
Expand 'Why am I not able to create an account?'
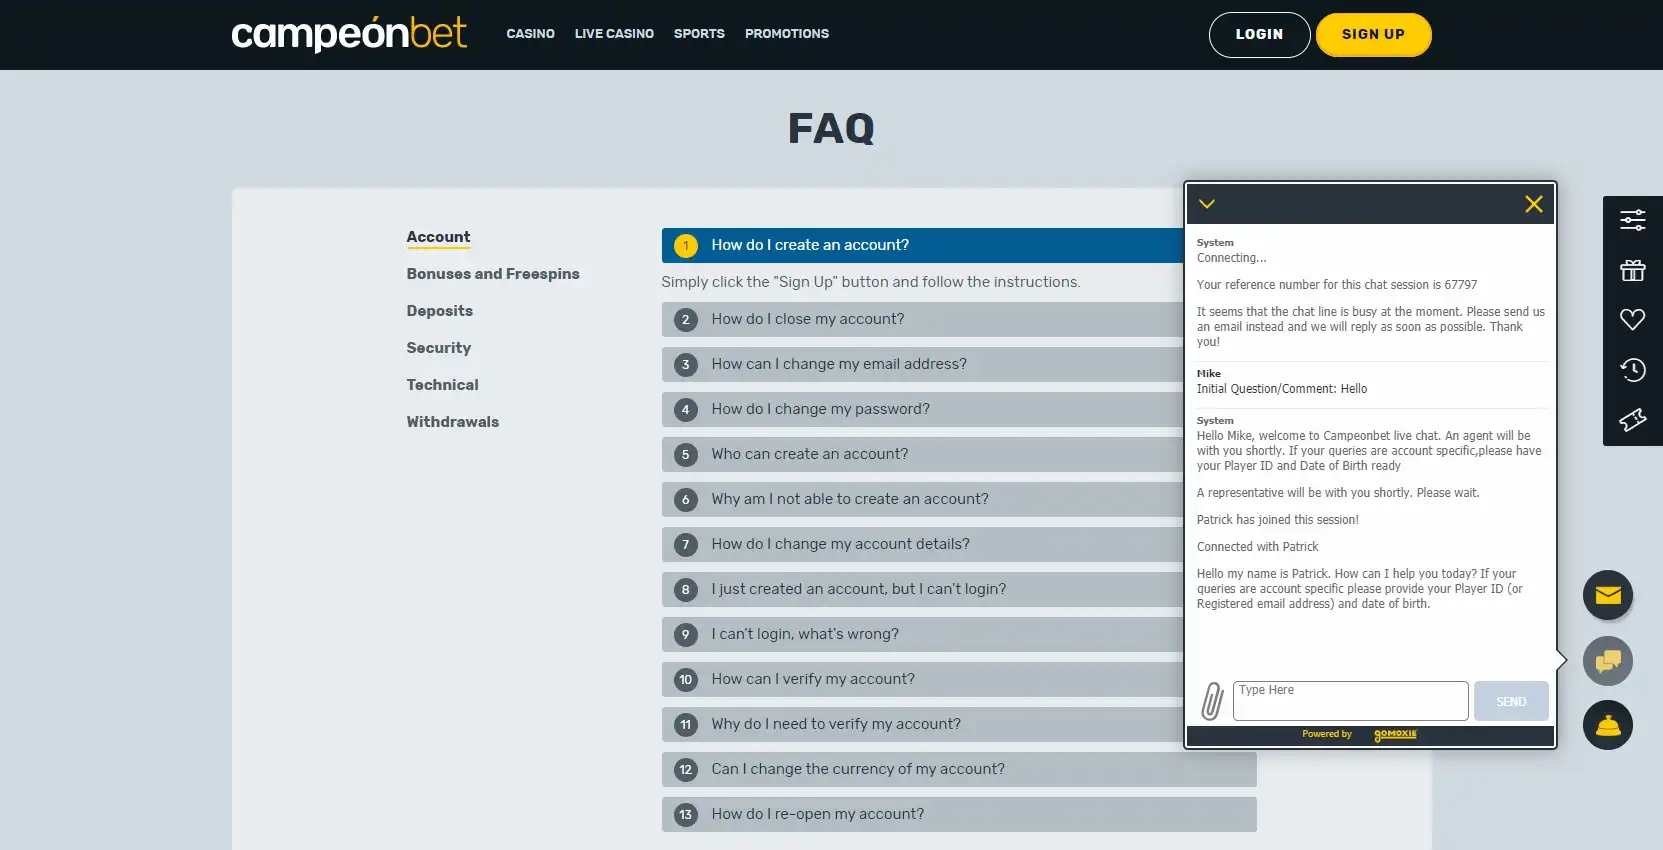pyautogui.click(x=922, y=499)
